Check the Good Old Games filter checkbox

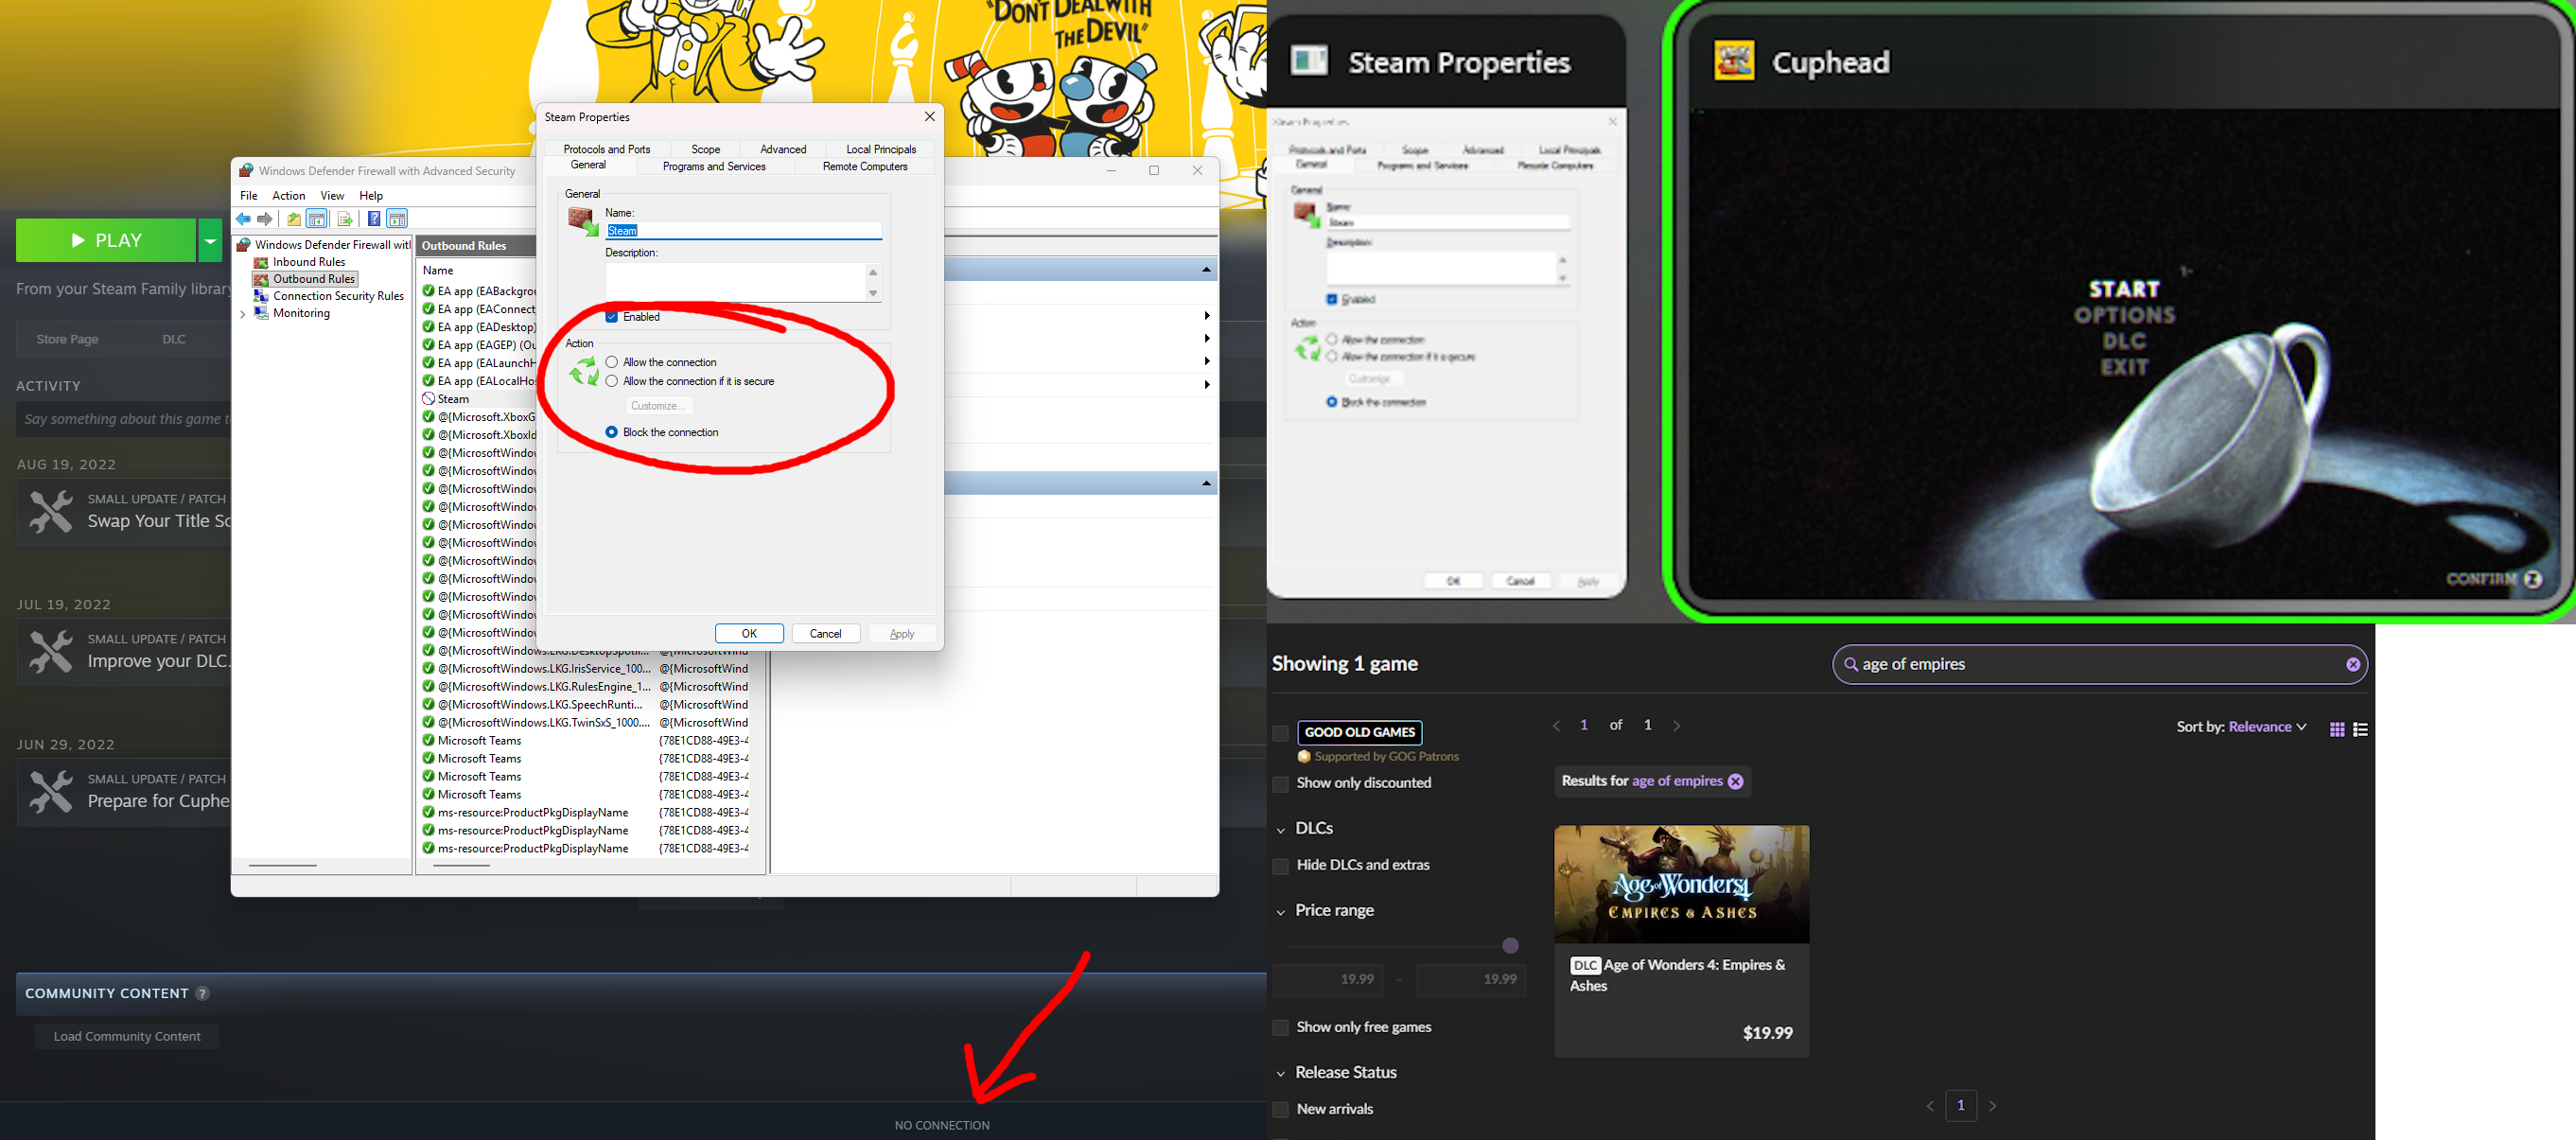(x=1280, y=733)
